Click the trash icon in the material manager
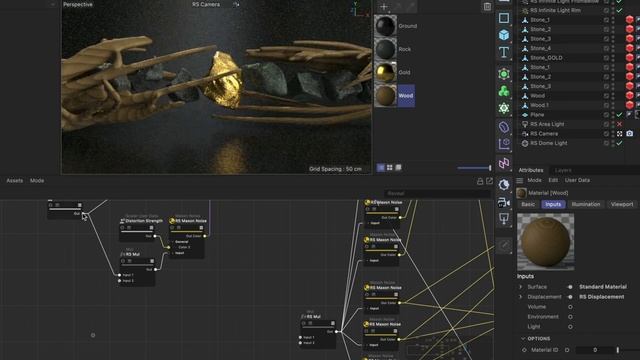Screen dimensions: 640x360 [487, 7]
